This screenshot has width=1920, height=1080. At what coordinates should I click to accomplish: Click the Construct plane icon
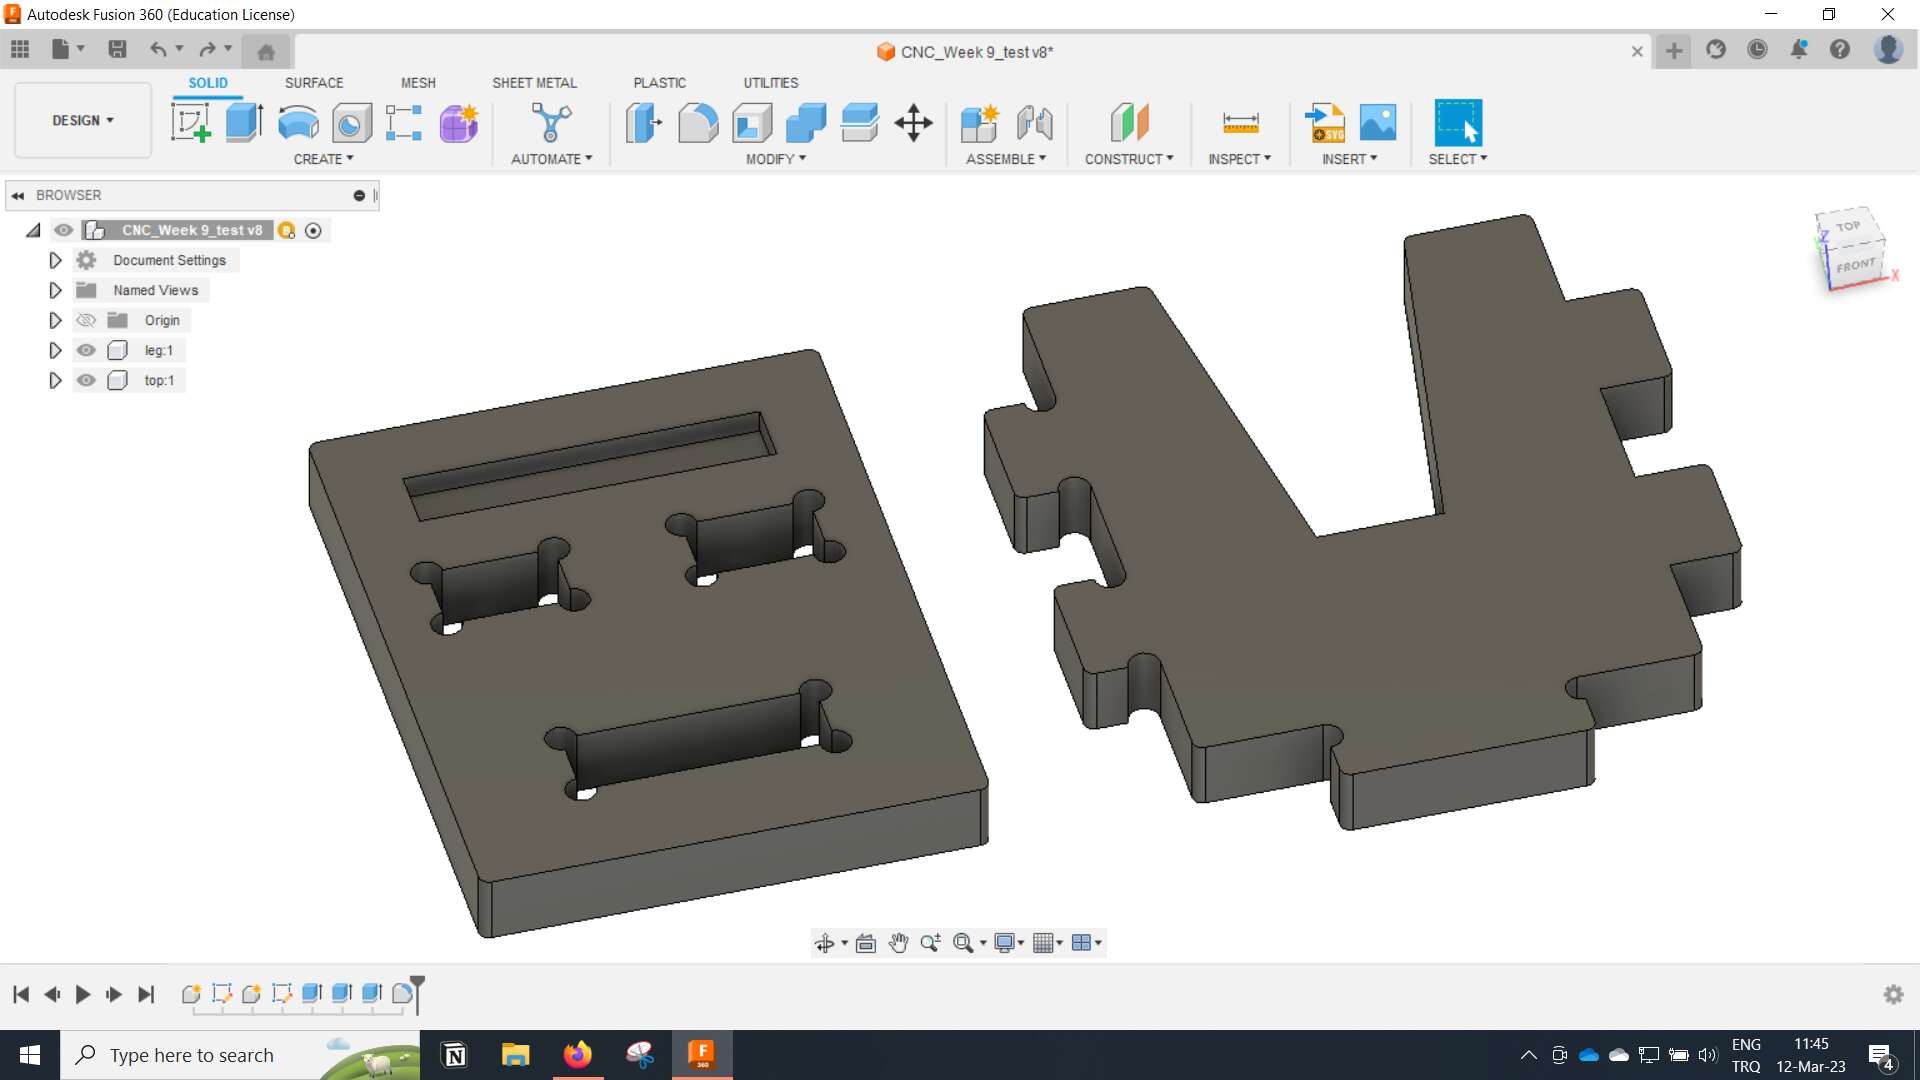coord(1129,123)
